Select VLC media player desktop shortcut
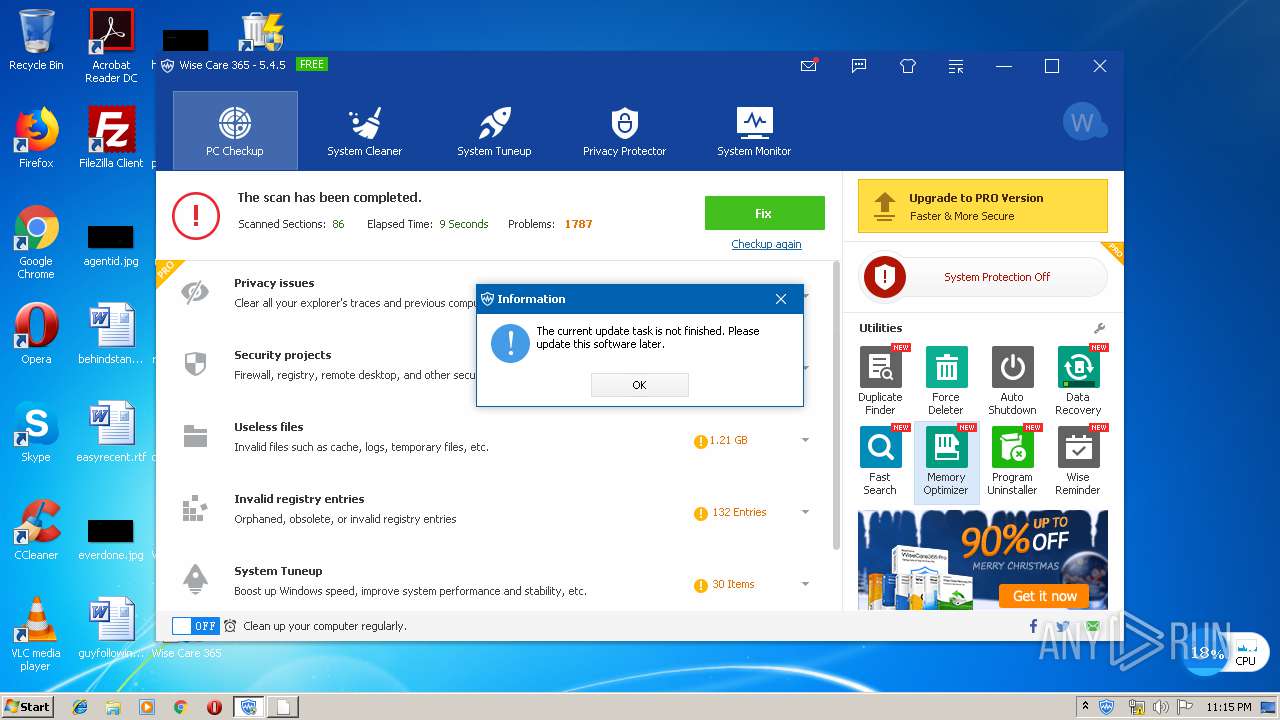Screen dimensions: 1280x720 pos(36,634)
